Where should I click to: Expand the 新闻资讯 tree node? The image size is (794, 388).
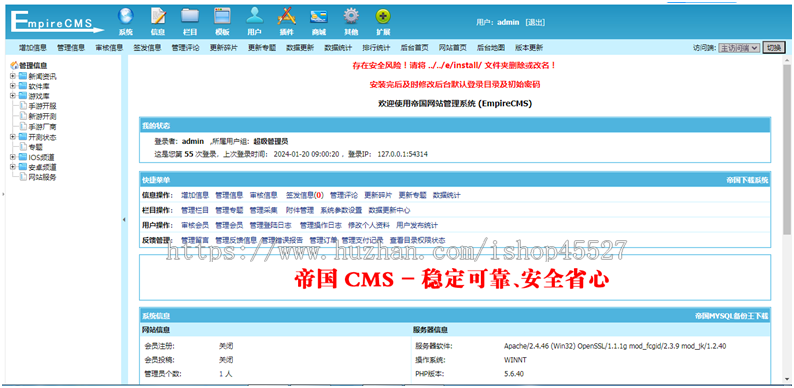pos(13,76)
